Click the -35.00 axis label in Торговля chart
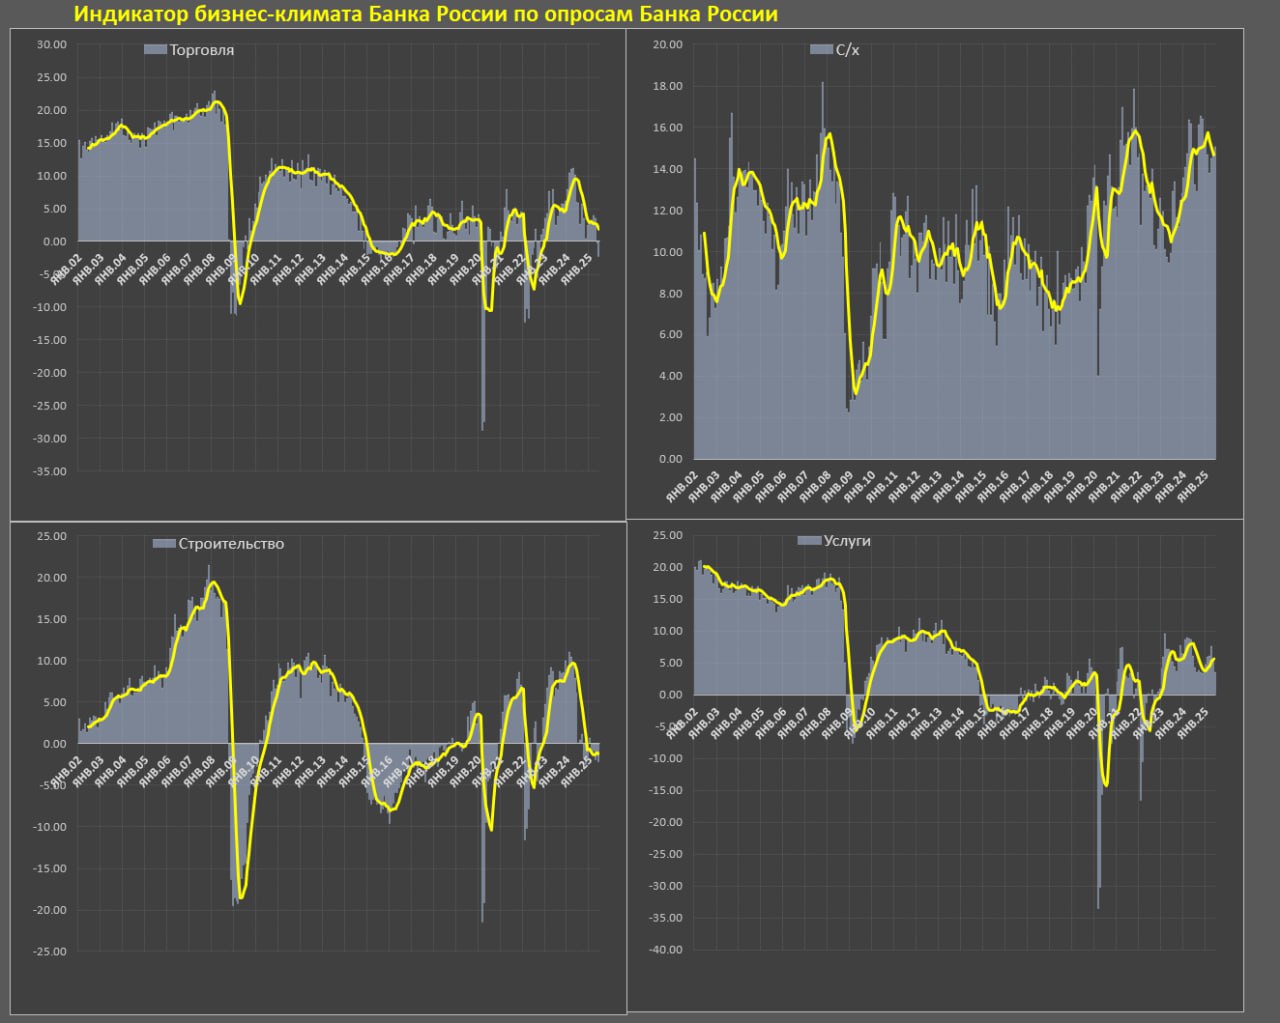The image size is (1280, 1023). [x=49, y=472]
